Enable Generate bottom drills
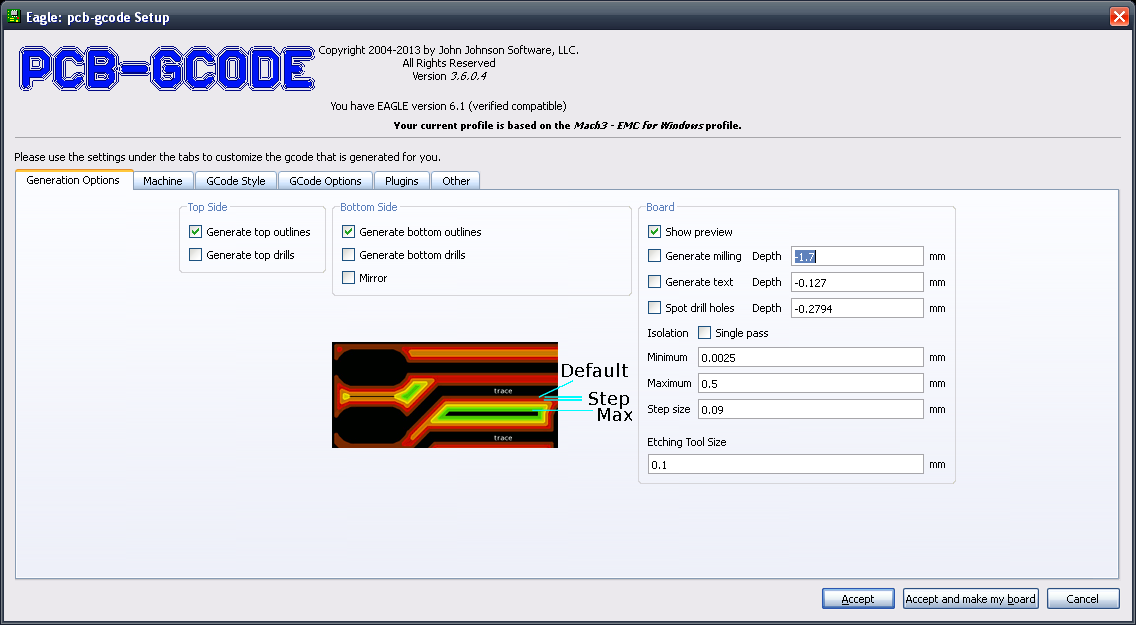Viewport: 1136px width, 625px height. tap(349, 255)
